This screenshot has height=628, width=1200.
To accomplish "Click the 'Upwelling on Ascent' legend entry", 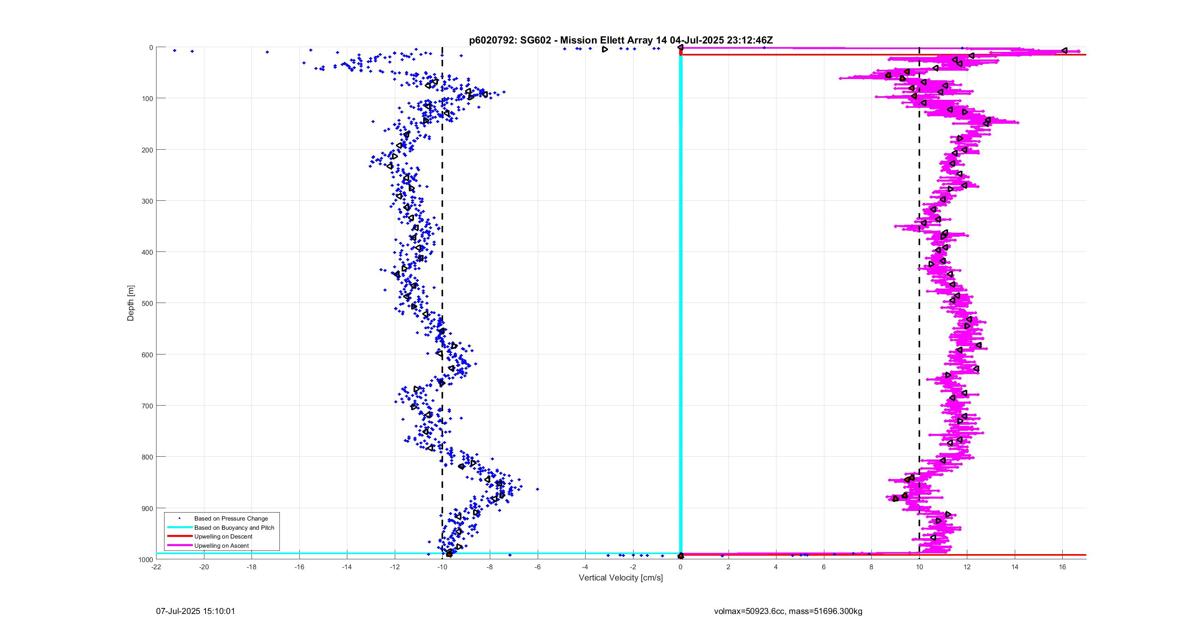I will [221, 545].
